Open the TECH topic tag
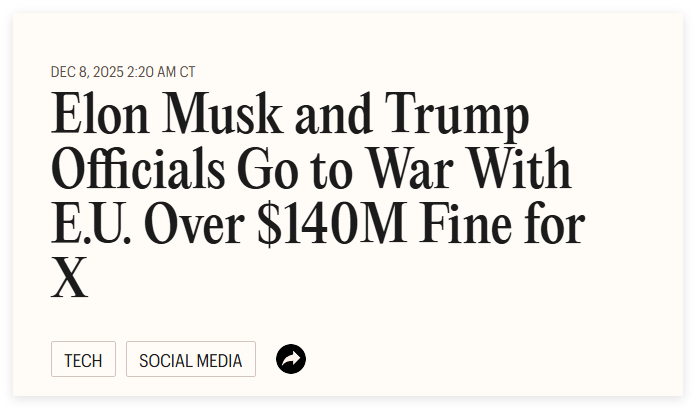This screenshot has height=409, width=696. (83, 360)
